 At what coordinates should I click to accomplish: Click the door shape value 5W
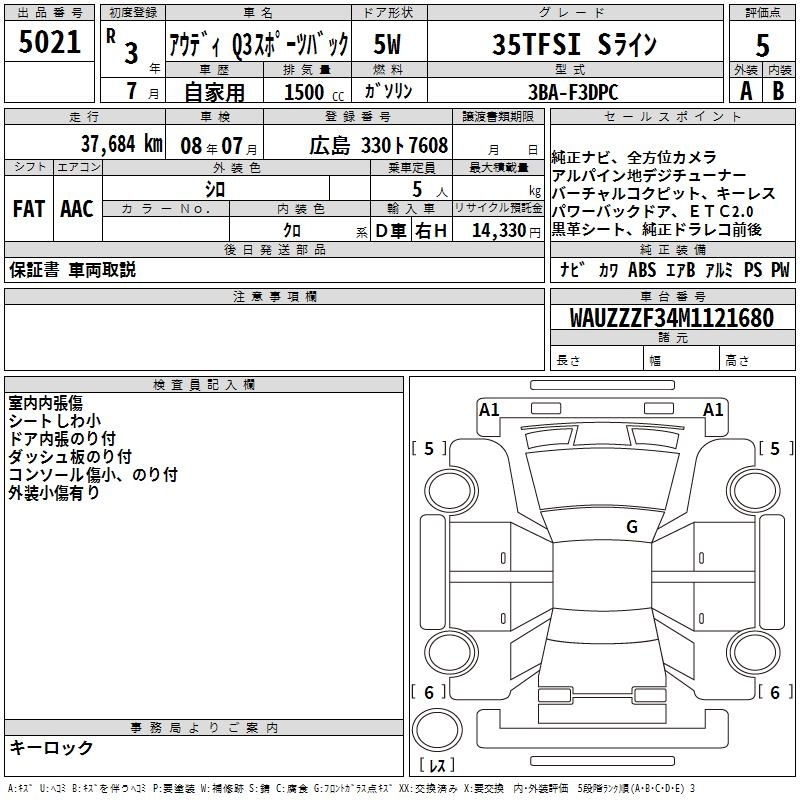click(x=387, y=44)
